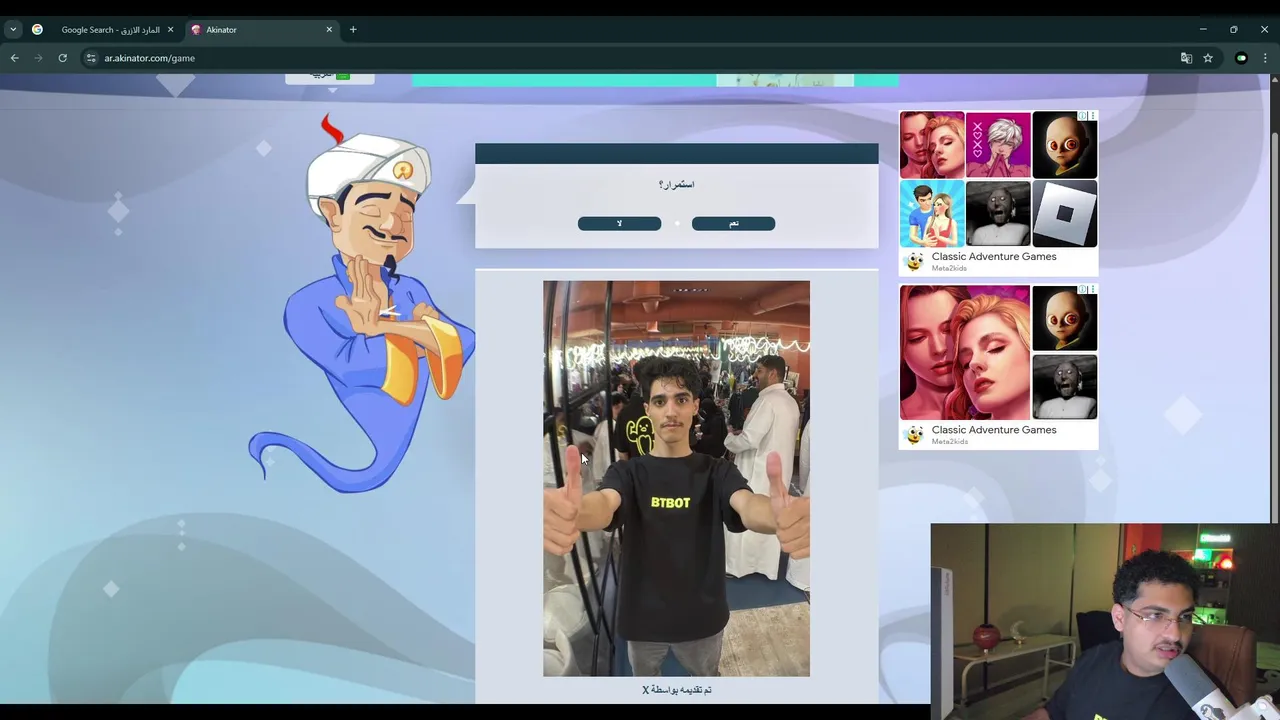The width and height of the screenshot is (1280, 720).
Task: Open ad options dots on top ad
Action: click(x=1092, y=116)
